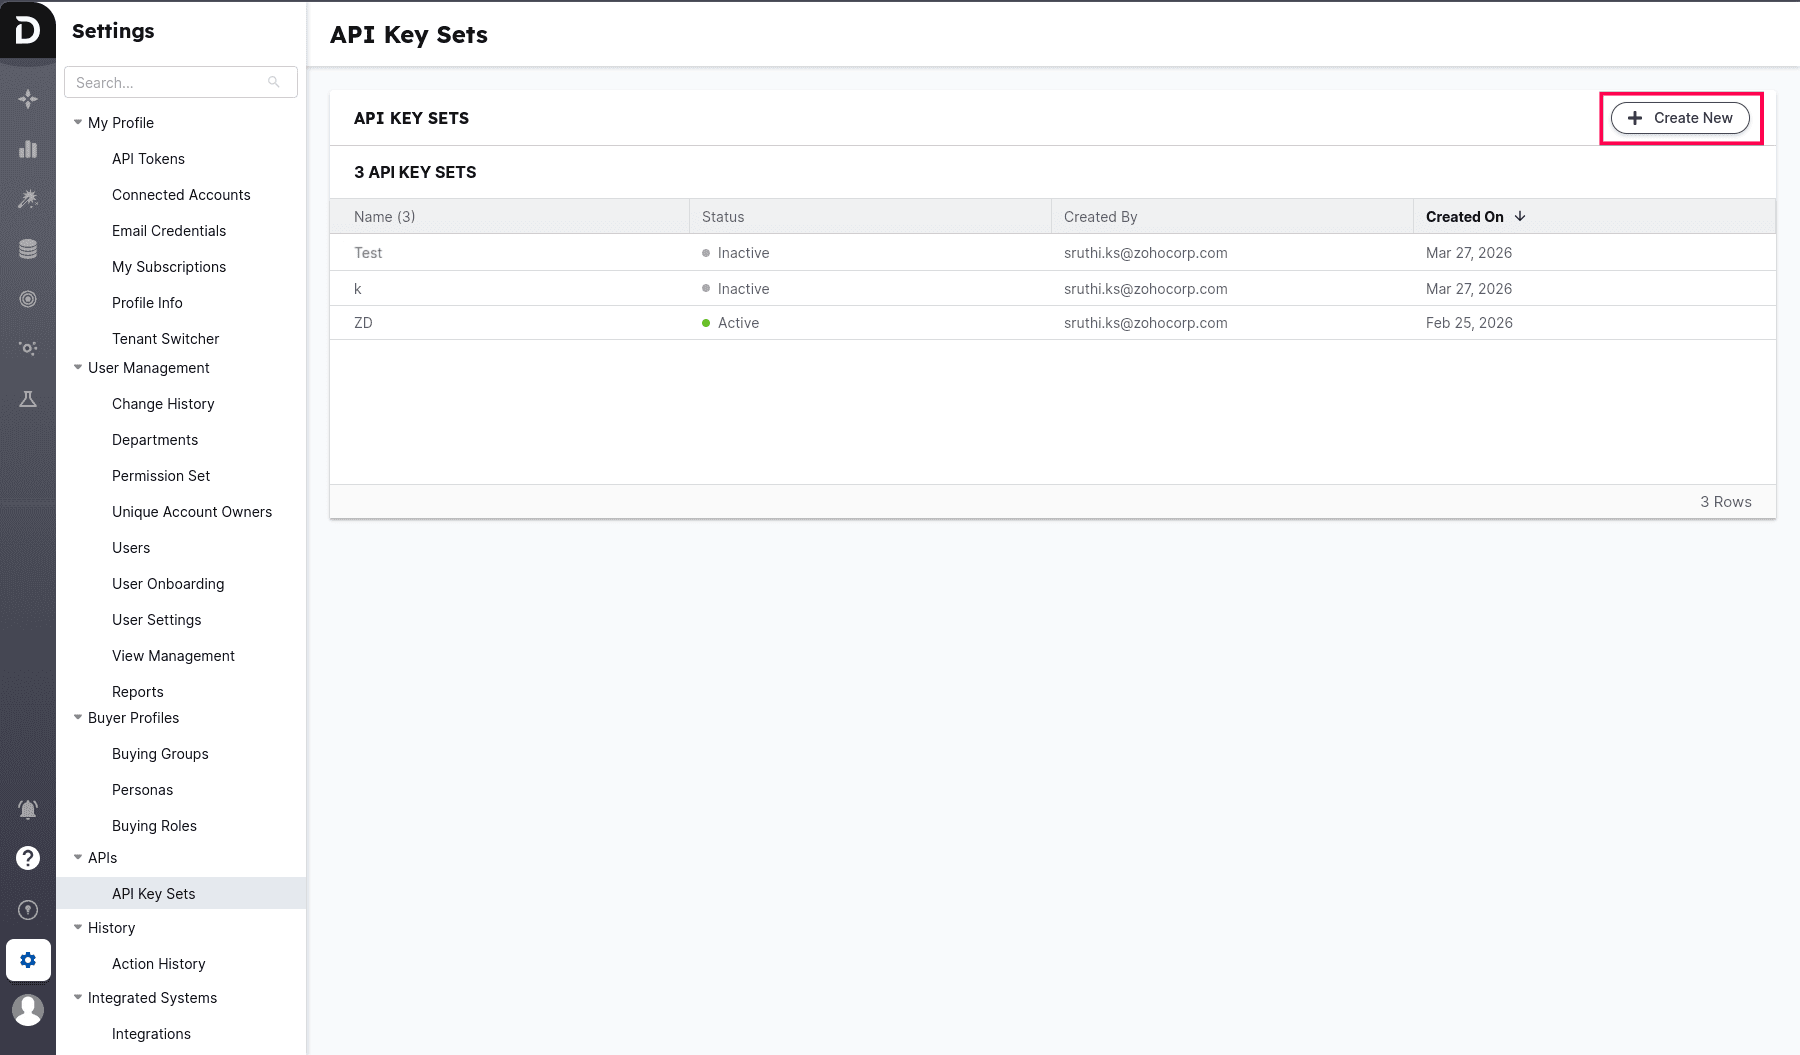
Task: Open the ZD API key set
Action: [363, 323]
